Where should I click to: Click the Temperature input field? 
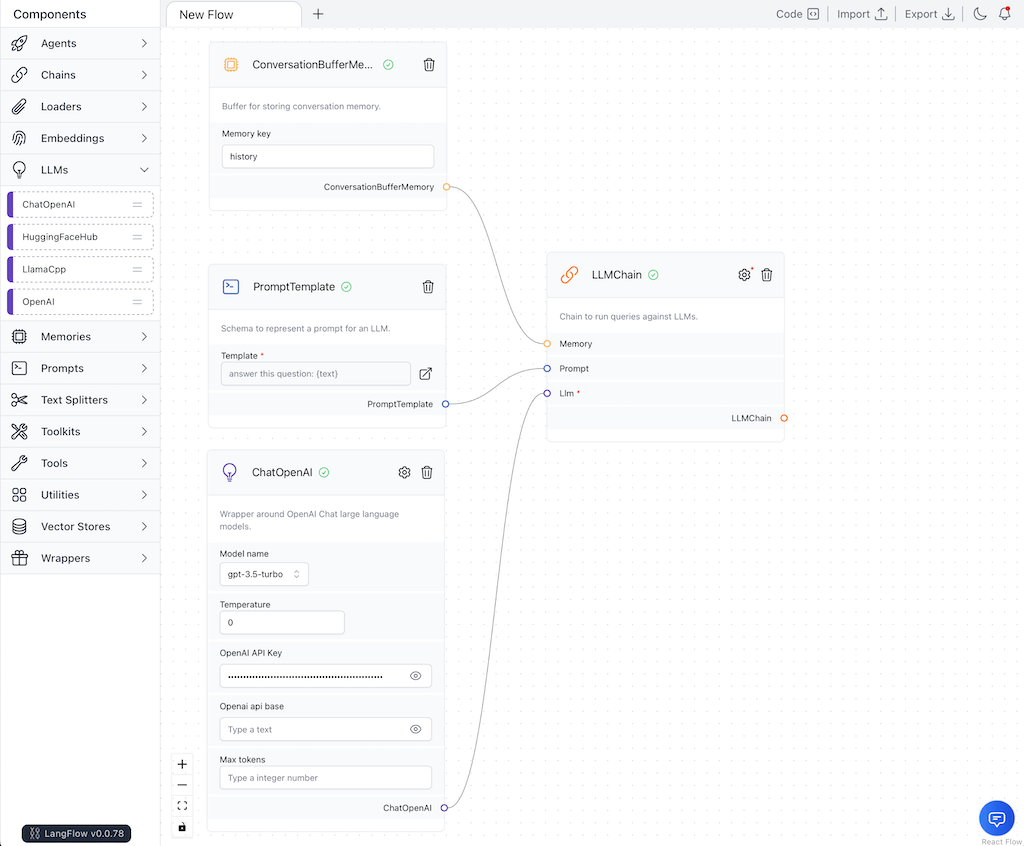coord(282,623)
